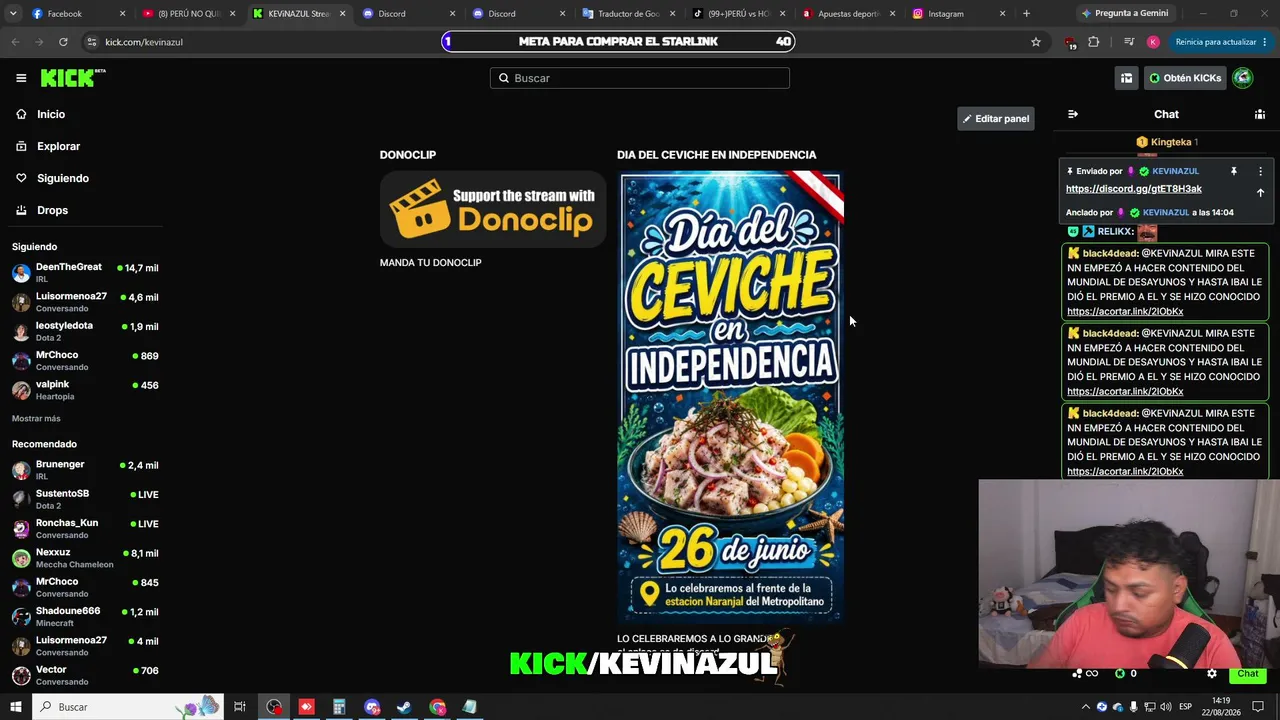The height and width of the screenshot is (720, 1280).
Task: Open Brunenger's recommended channel
Action: [85, 470]
